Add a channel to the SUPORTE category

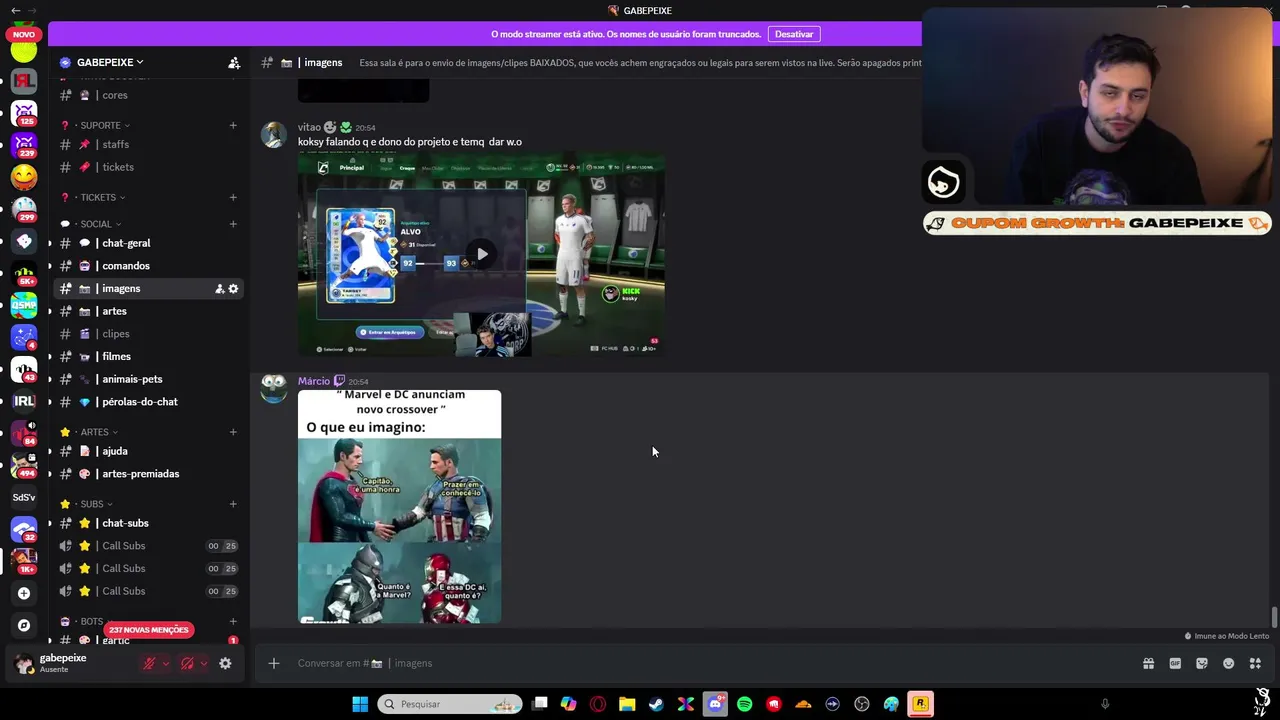233,125
